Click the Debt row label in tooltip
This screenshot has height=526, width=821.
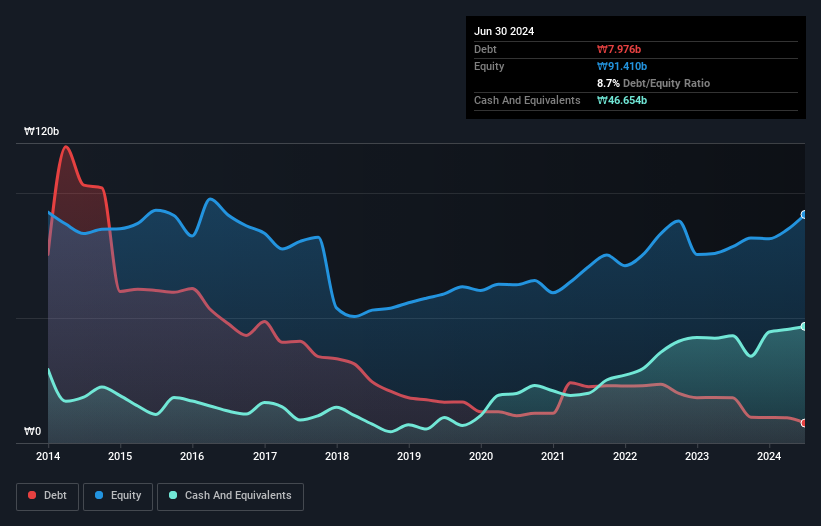pos(485,49)
